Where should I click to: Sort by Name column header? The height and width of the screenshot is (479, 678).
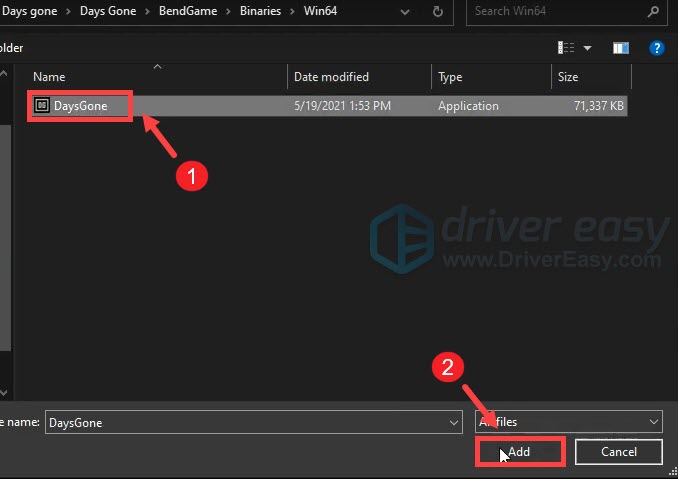[x=49, y=77]
